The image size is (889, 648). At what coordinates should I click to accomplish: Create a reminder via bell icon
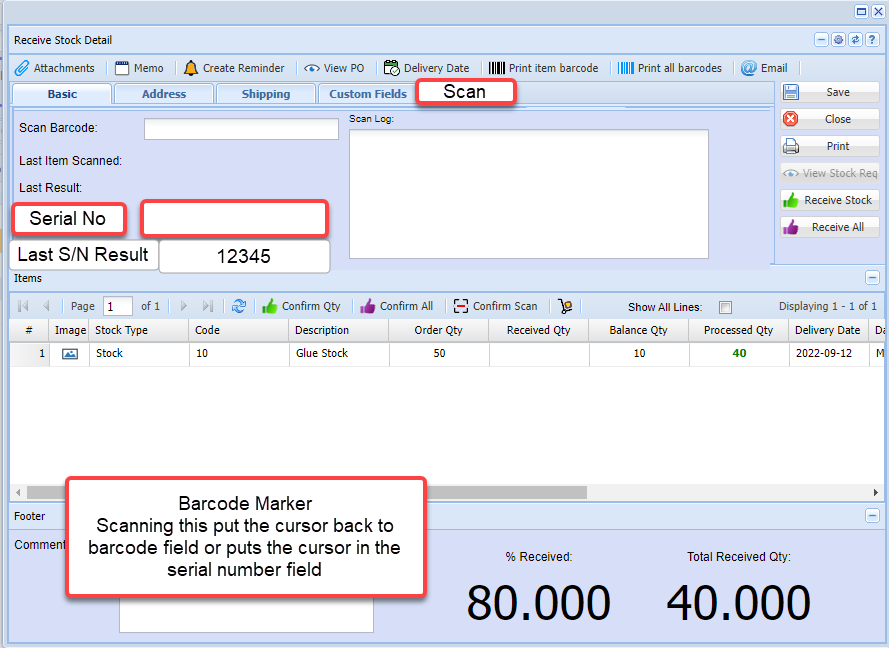[x=191, y=68]
